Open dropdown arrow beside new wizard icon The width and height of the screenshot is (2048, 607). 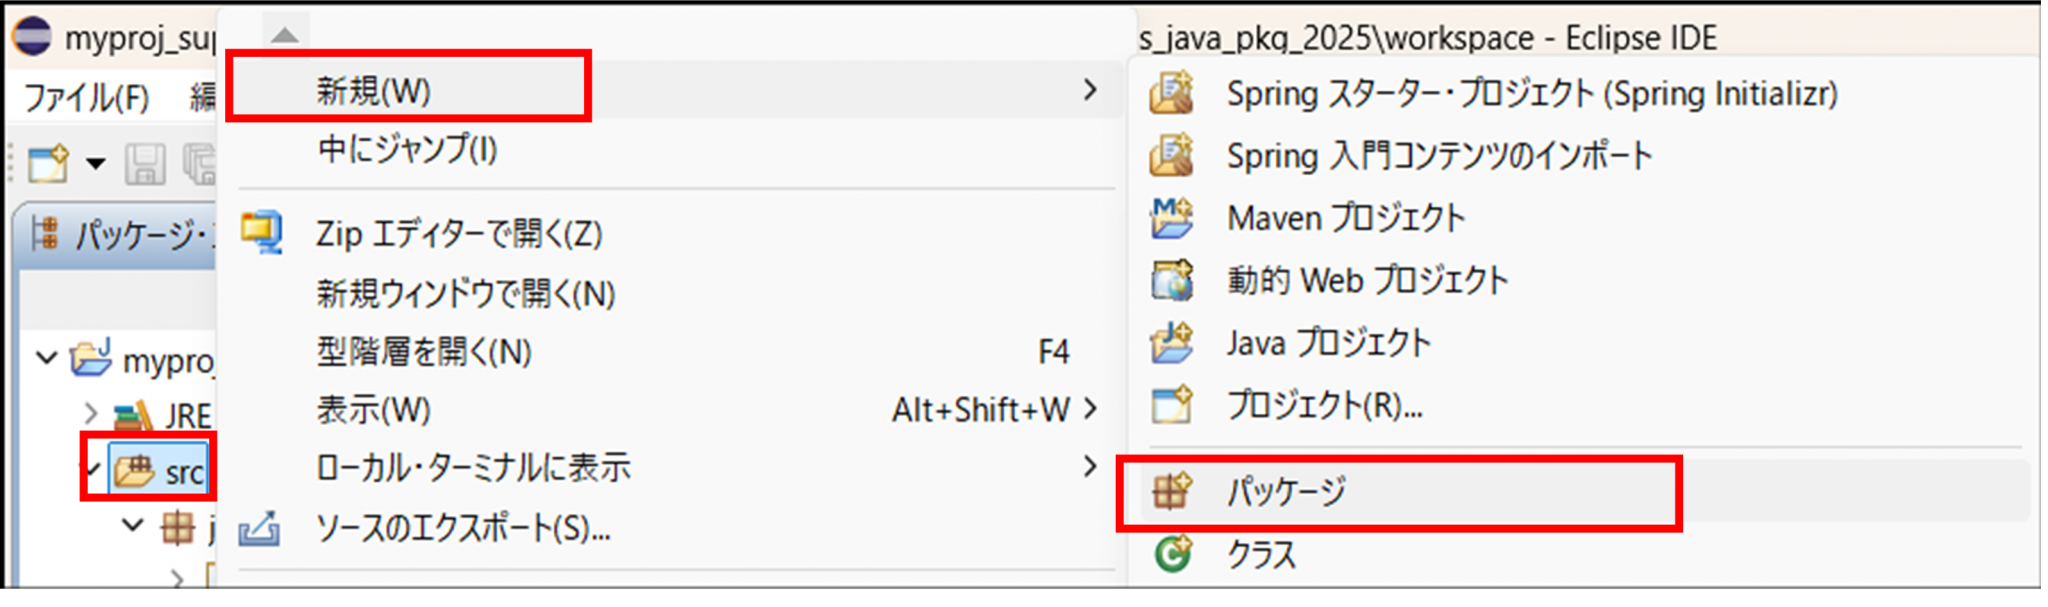pos(96,163)
